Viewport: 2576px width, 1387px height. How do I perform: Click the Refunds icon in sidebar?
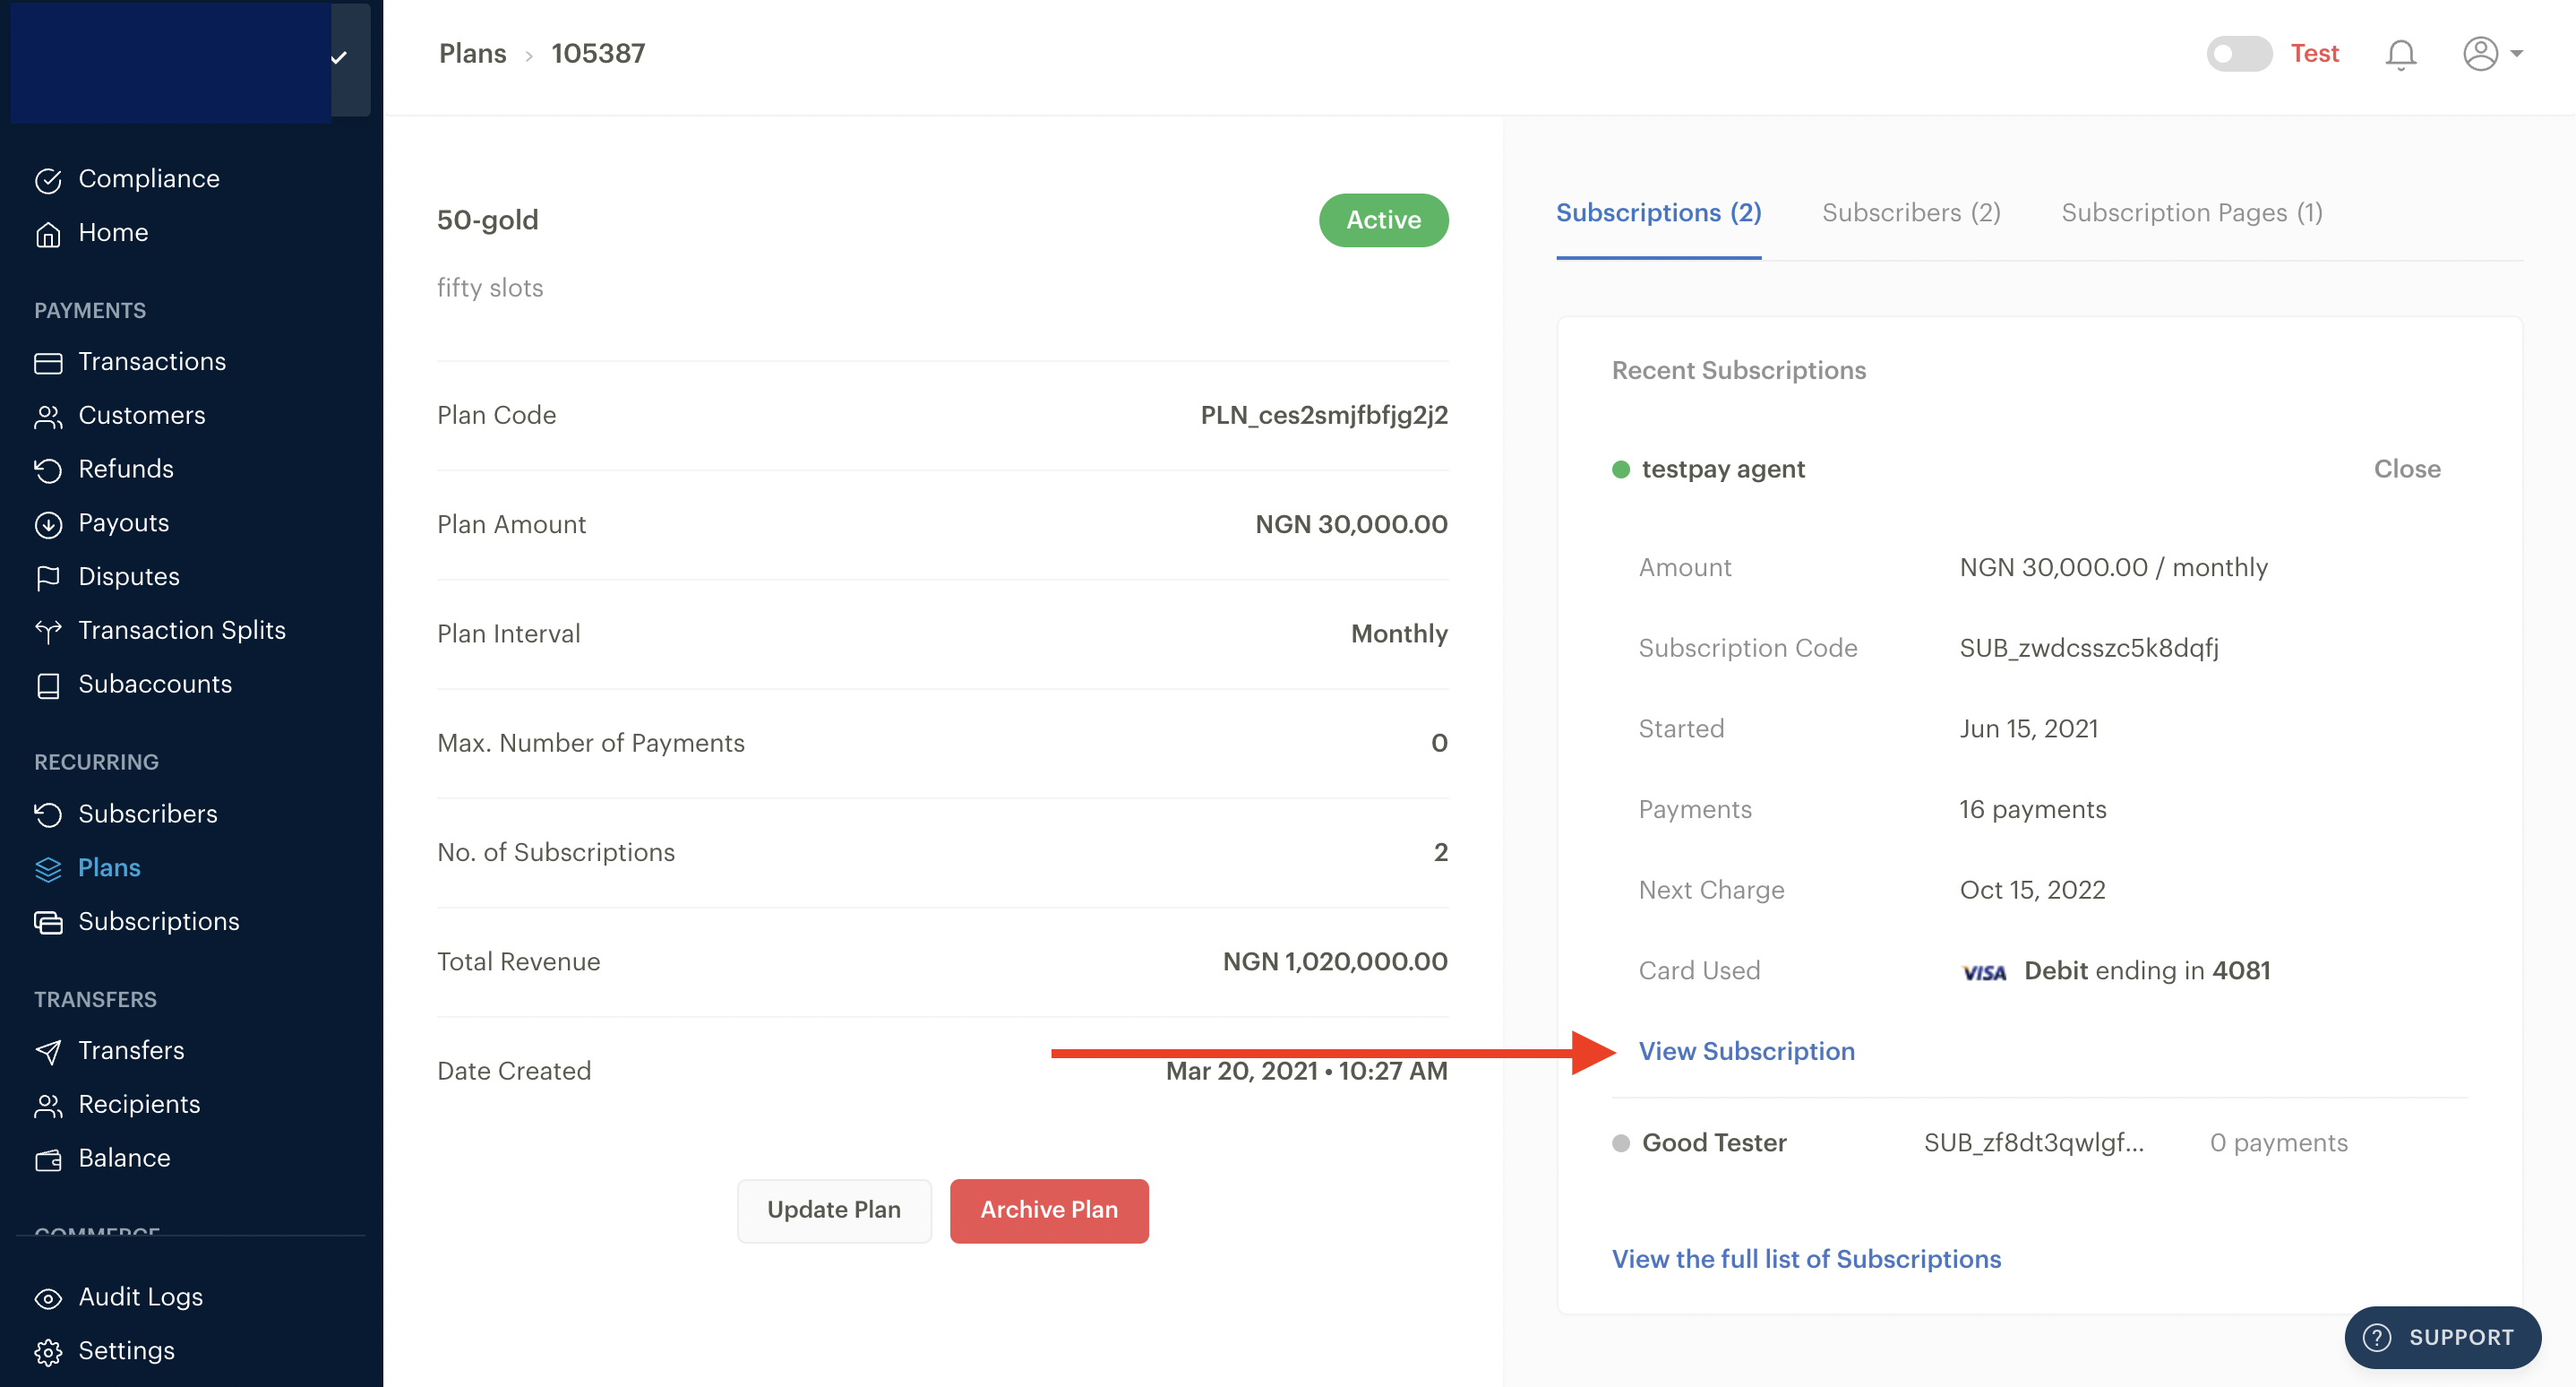tap(47, 468)
